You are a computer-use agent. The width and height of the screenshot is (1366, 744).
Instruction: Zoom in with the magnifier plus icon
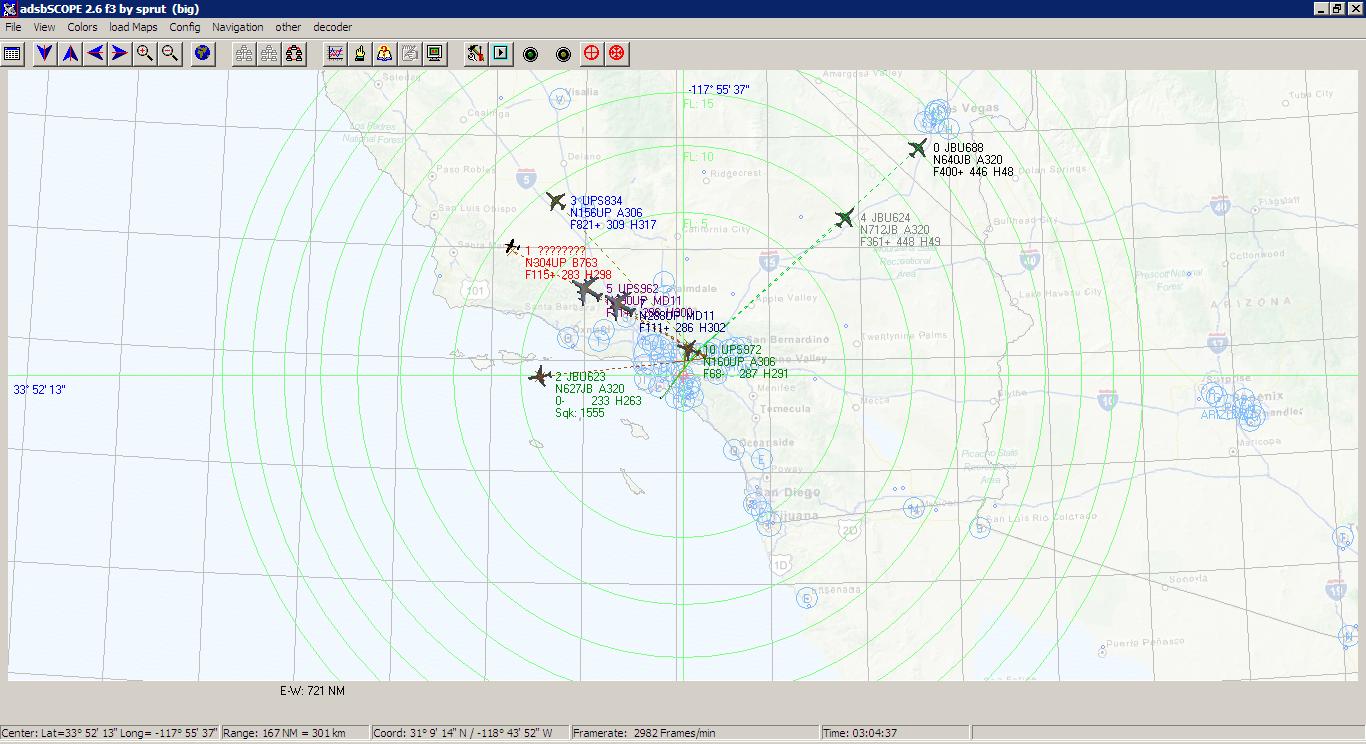145,53
